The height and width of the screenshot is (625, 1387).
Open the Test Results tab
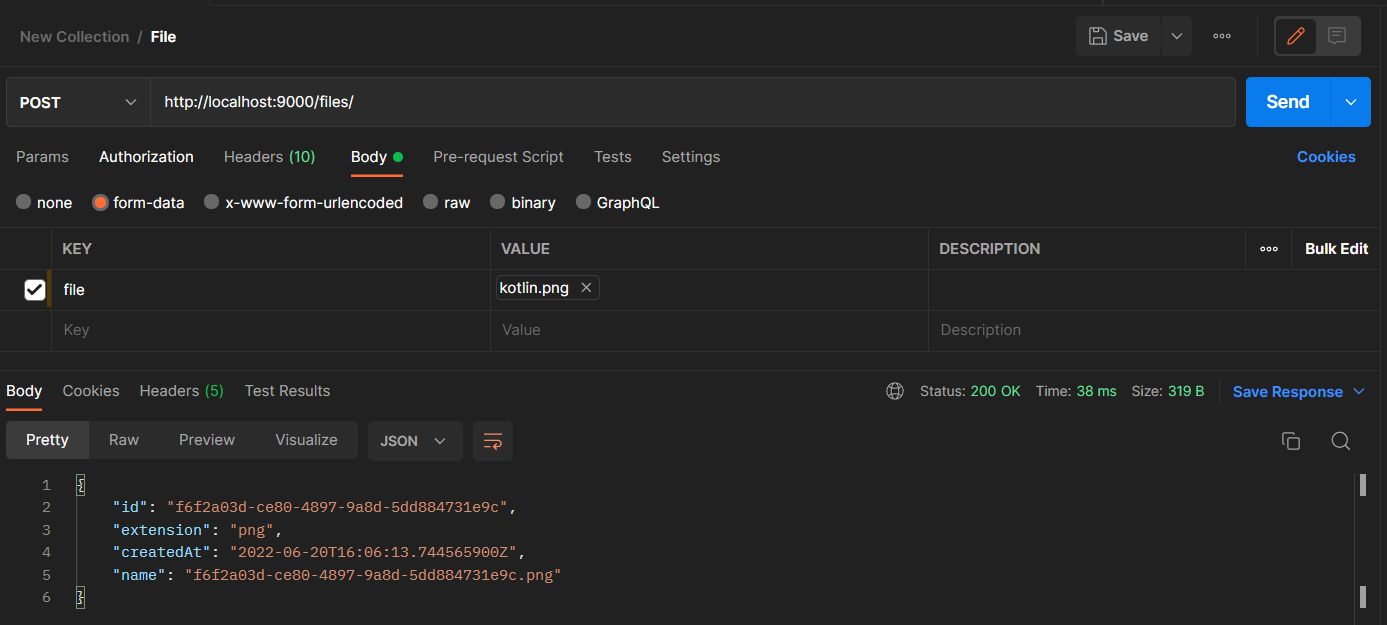point(287,391)
